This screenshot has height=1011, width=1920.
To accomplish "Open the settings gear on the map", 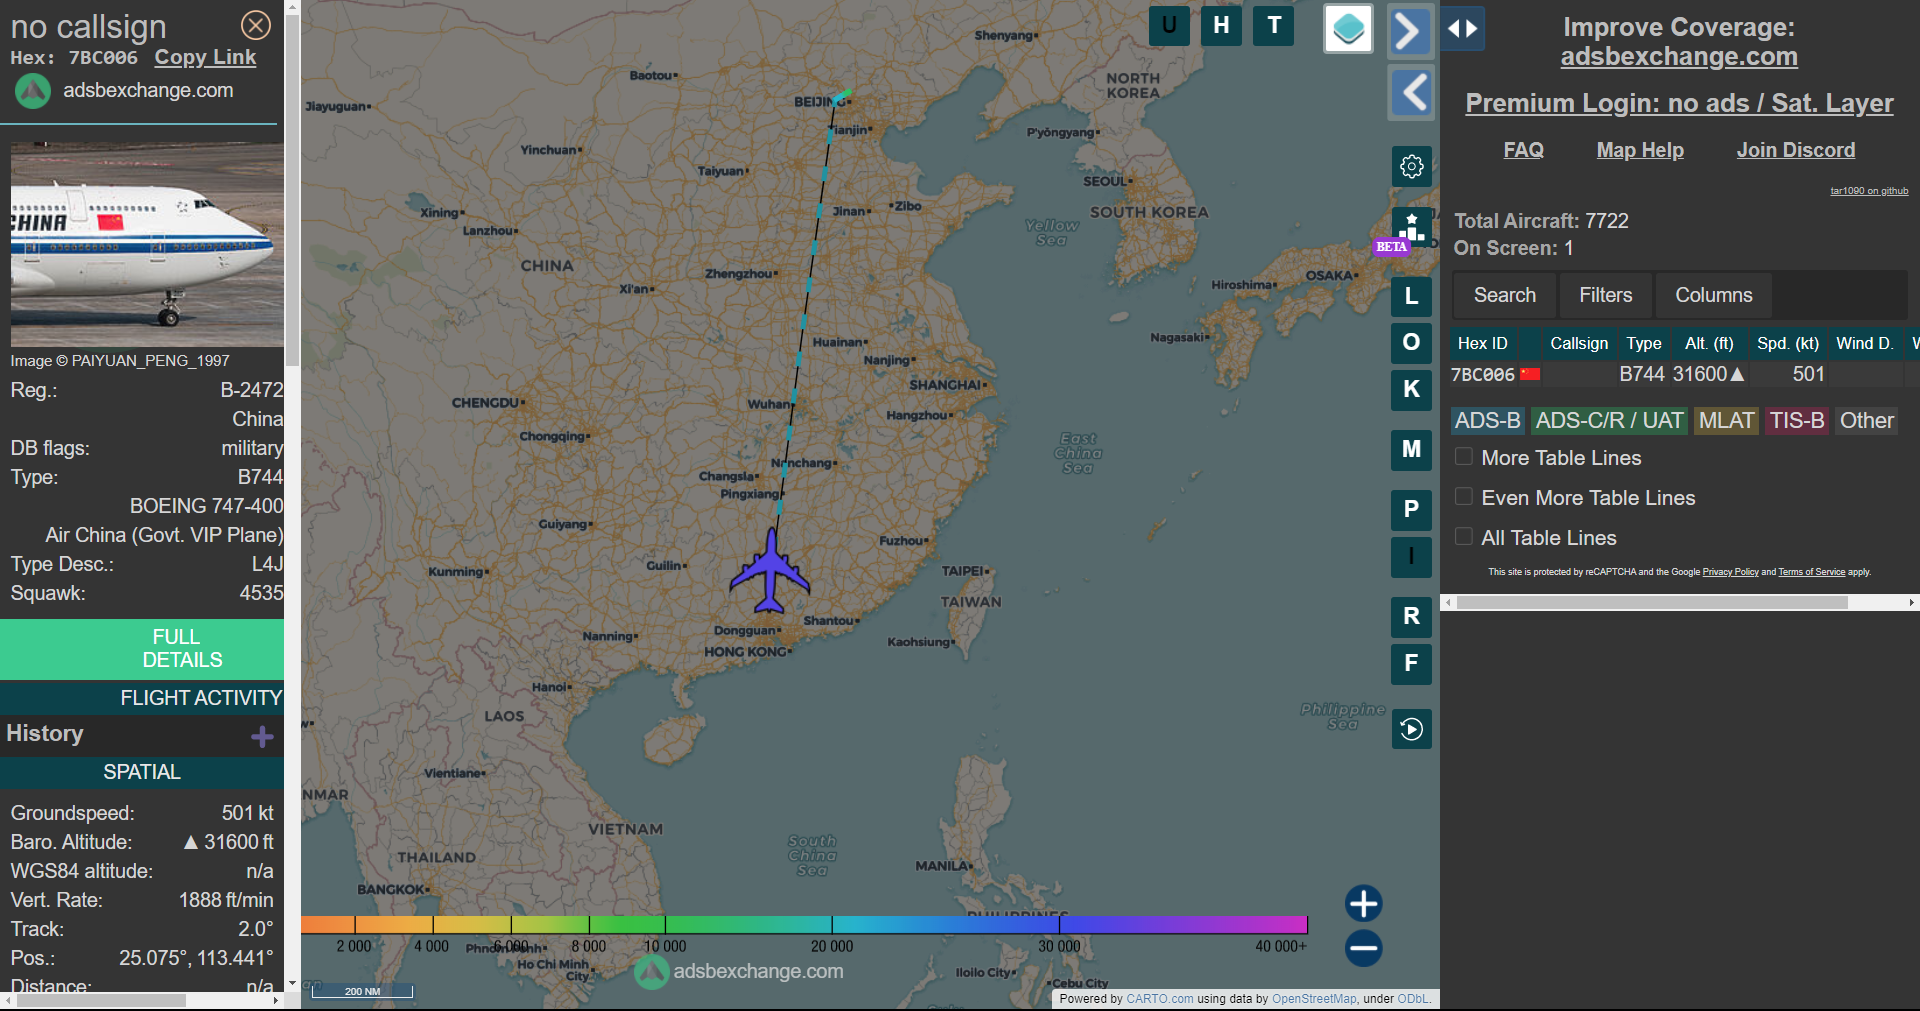I will click(1411, 166).
